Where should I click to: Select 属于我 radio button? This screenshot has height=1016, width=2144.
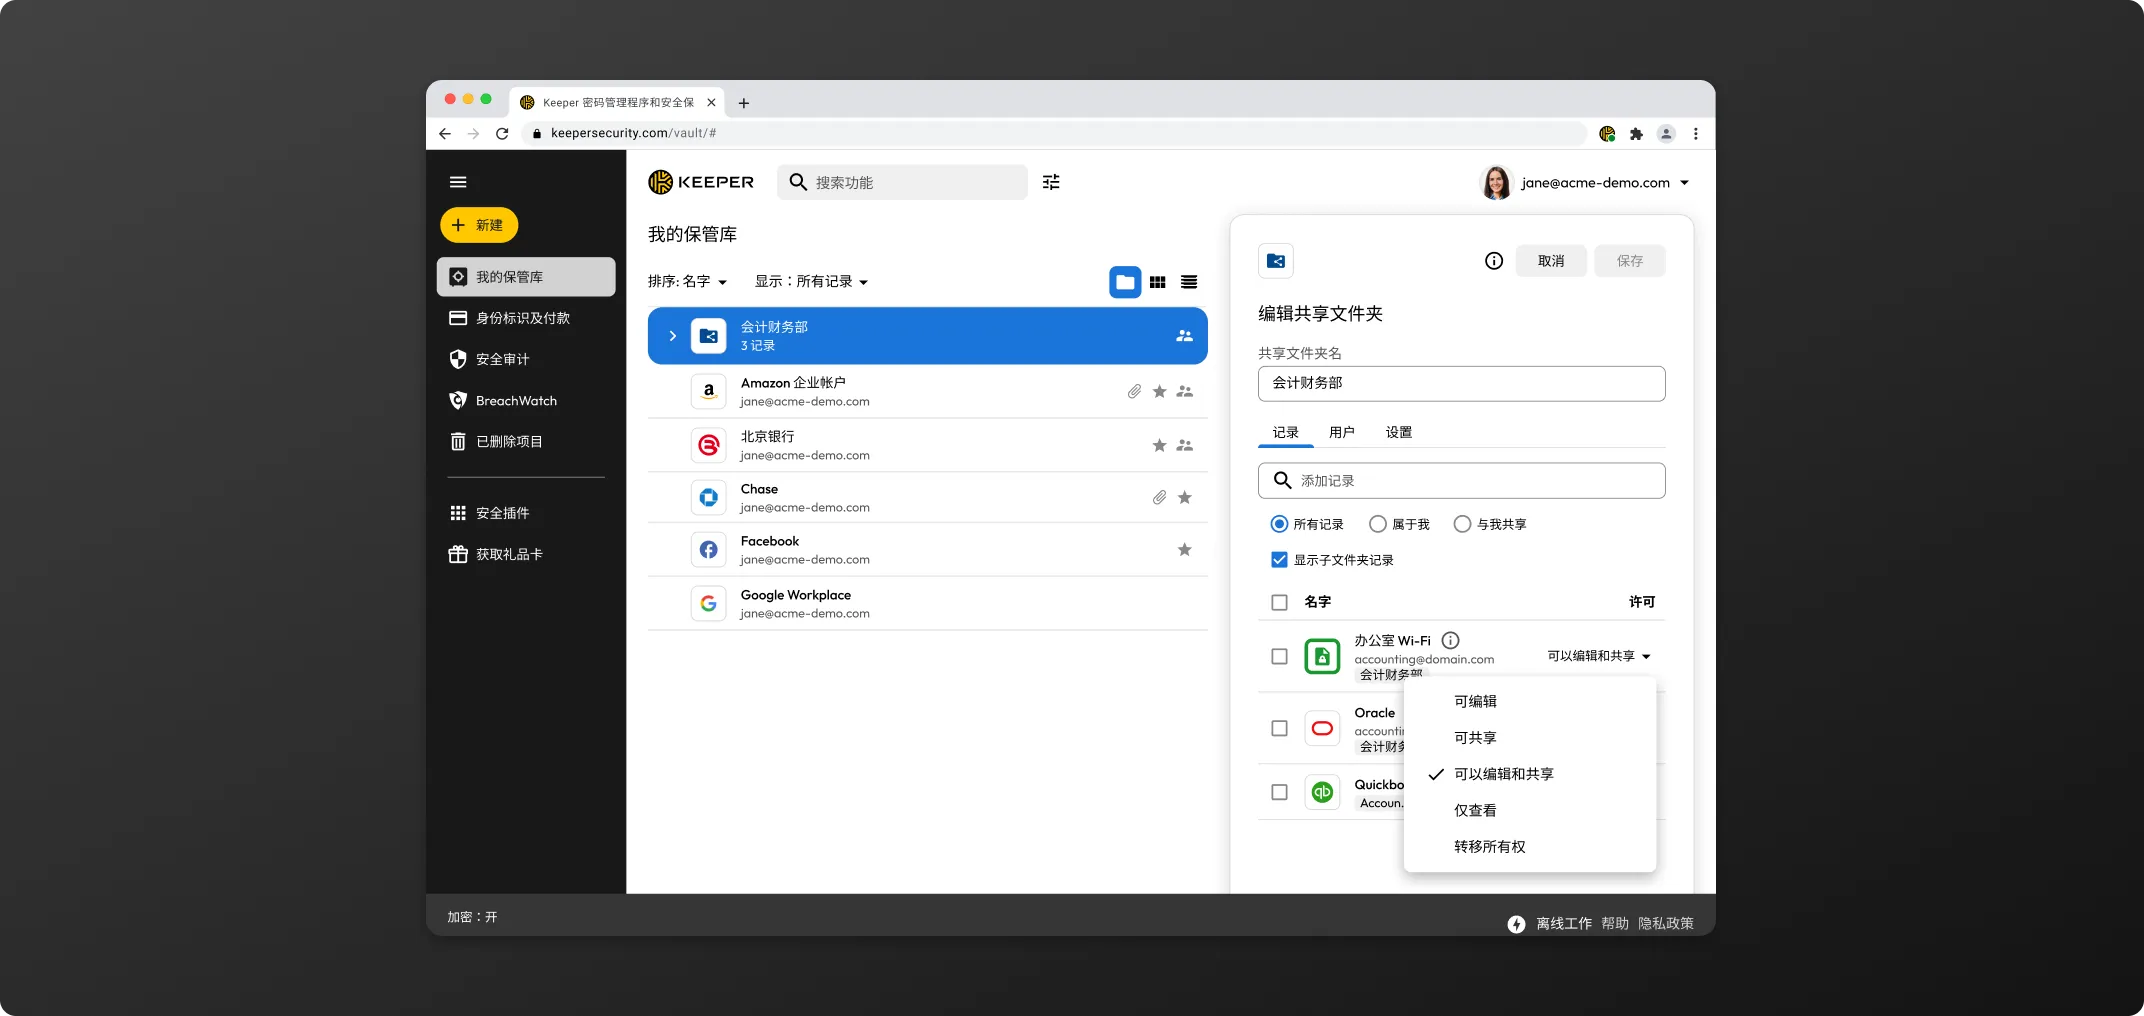click(1378, 524)
